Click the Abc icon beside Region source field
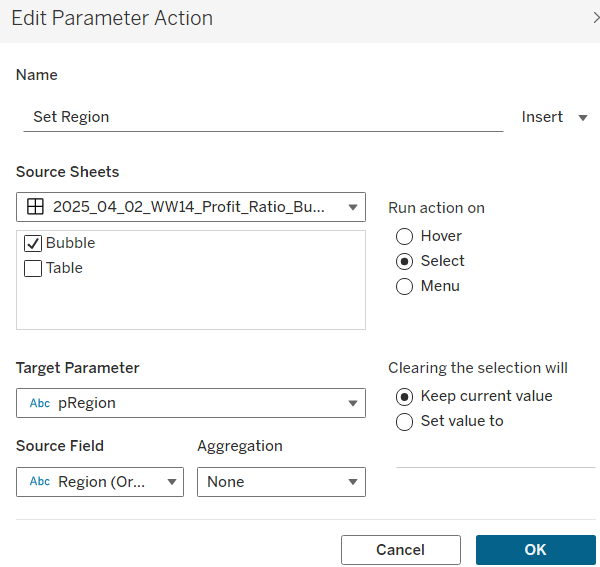The image size is (600, 567). [40, 482]
